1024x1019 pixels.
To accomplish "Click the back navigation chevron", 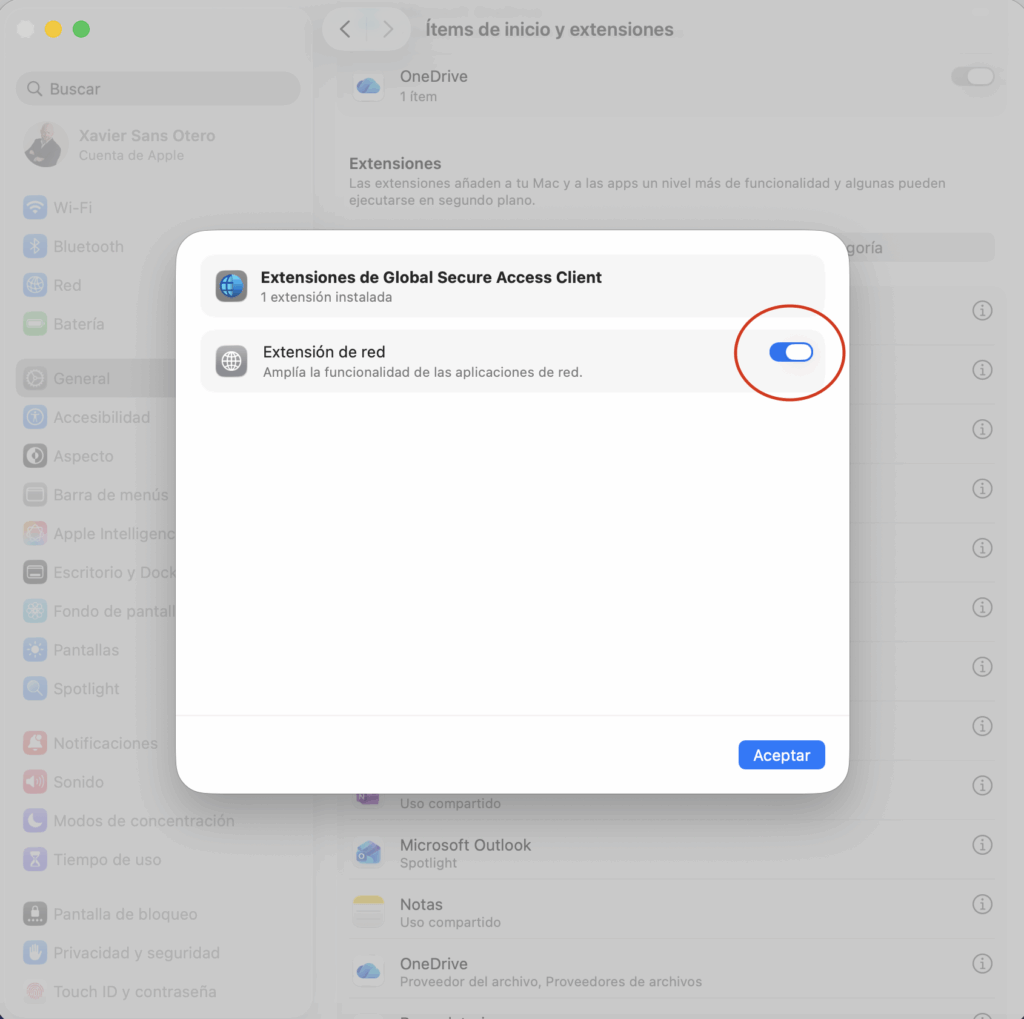I will point(345,29).
